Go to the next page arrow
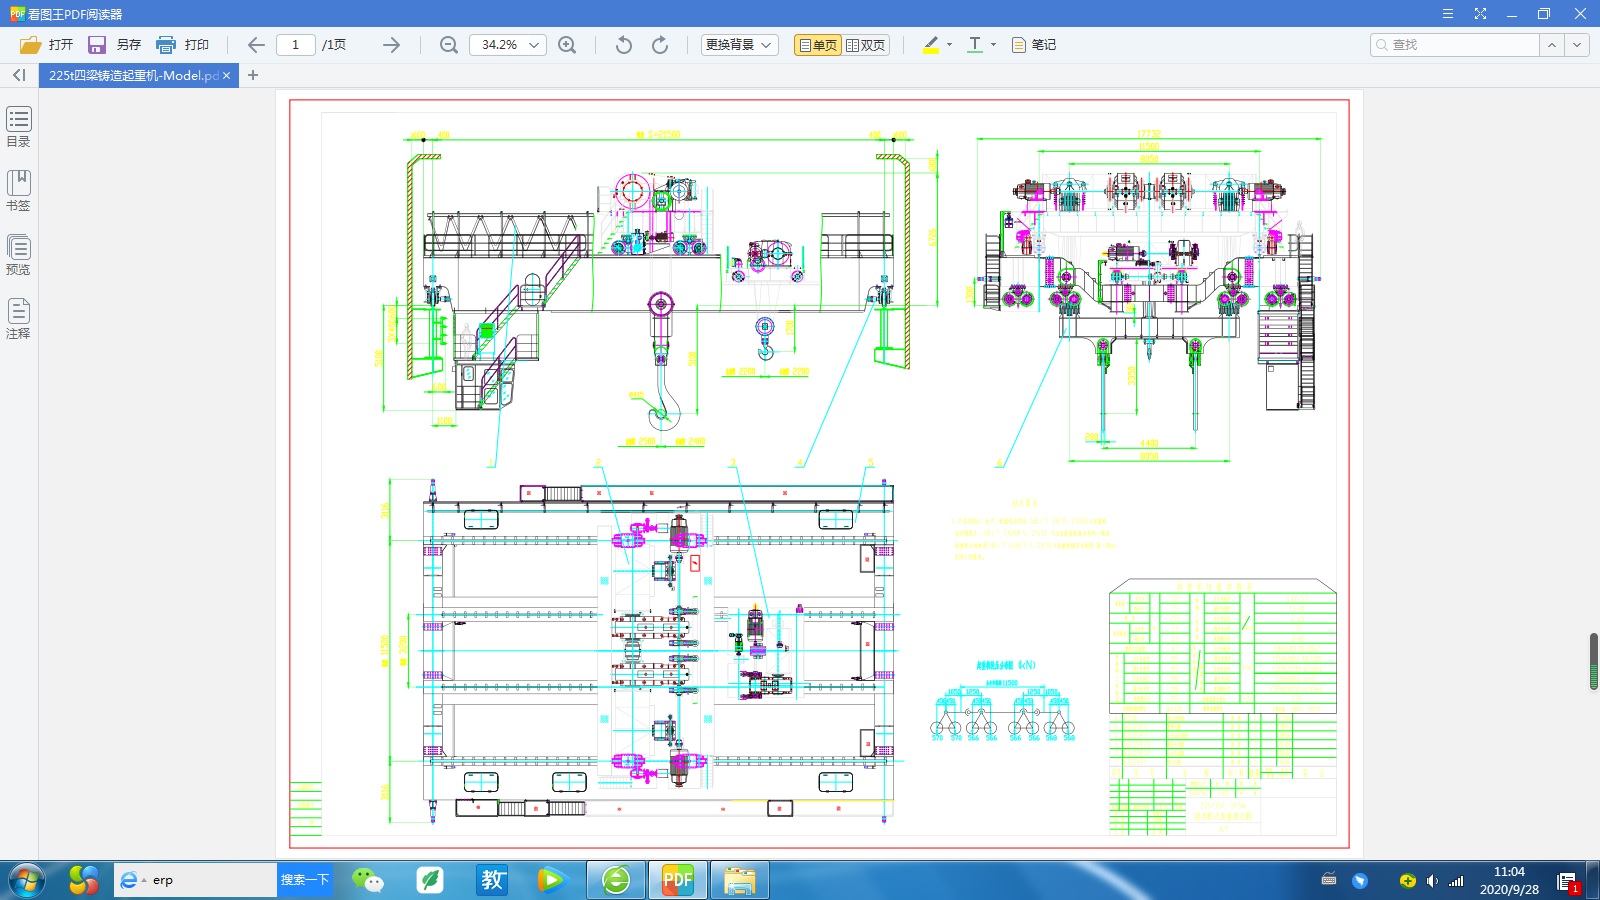 (x=391, y=45)
